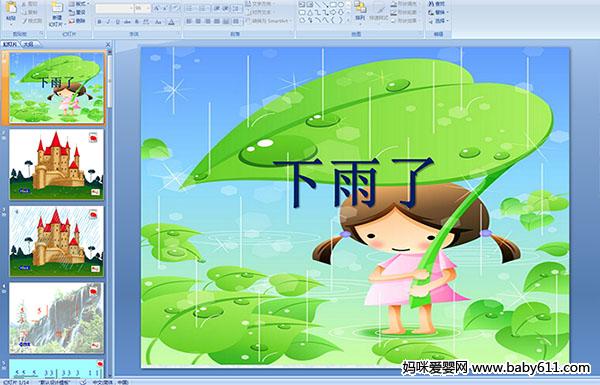This screenshot has height=385, width=600.
Task: Select the oval shape in shapes gallery
Action: pyautogui.click(x=341, y=5)
